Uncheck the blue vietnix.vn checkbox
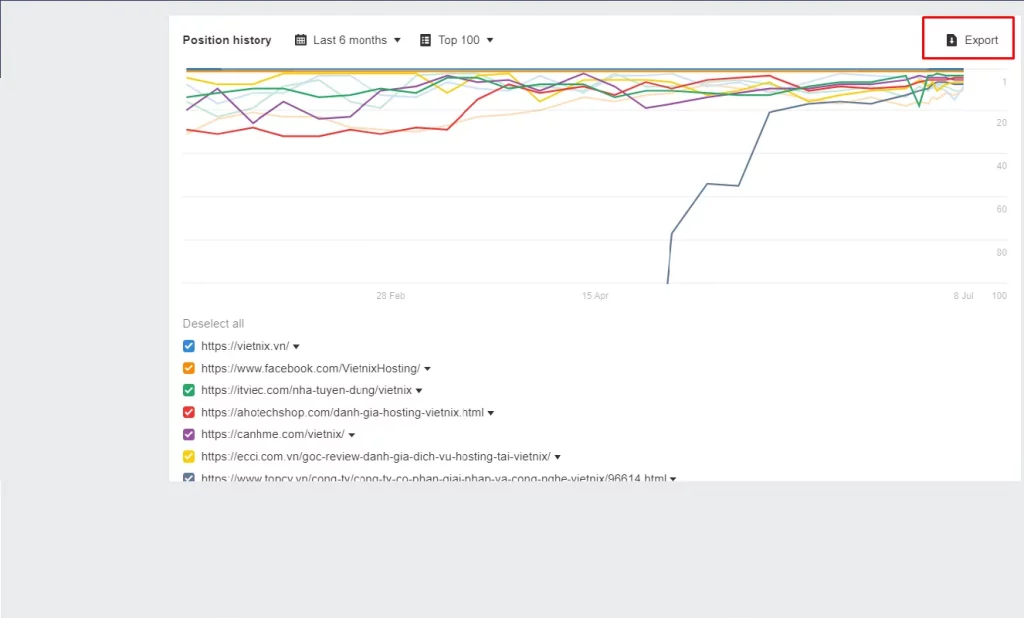The height and width of the screenshot is (618, 1024). point(189,346)
